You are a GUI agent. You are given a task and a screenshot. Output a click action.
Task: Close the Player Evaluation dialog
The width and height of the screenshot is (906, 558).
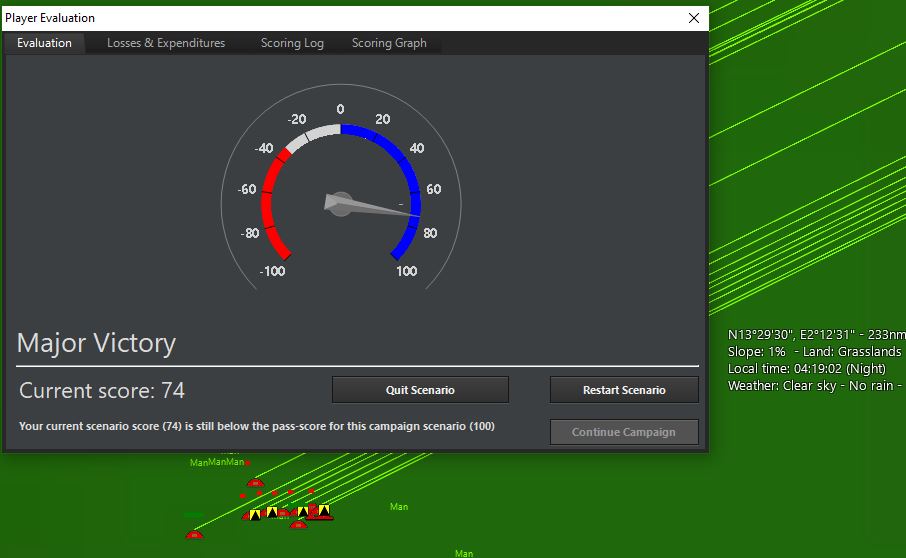694,18
